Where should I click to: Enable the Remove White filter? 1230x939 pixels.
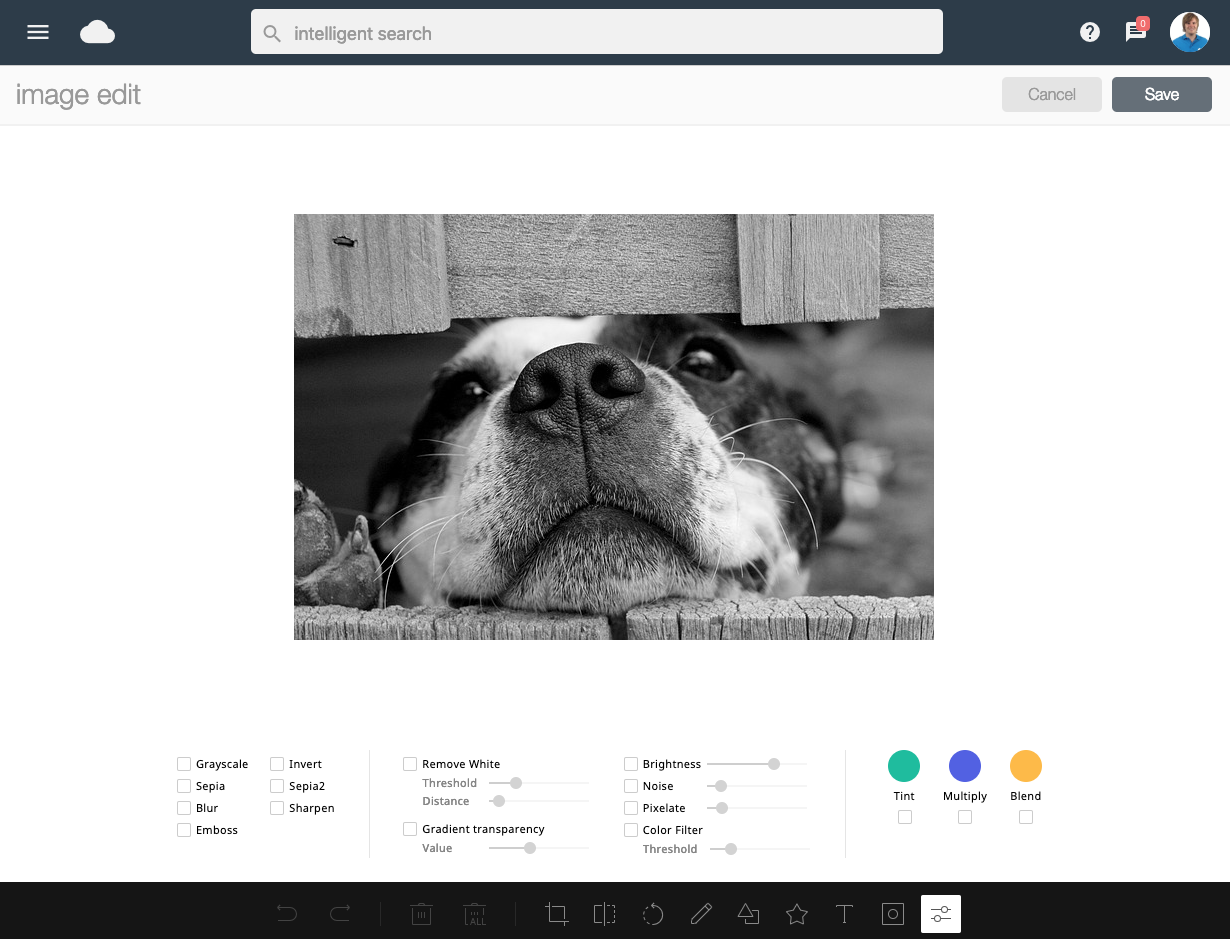[x=410, y=763]
